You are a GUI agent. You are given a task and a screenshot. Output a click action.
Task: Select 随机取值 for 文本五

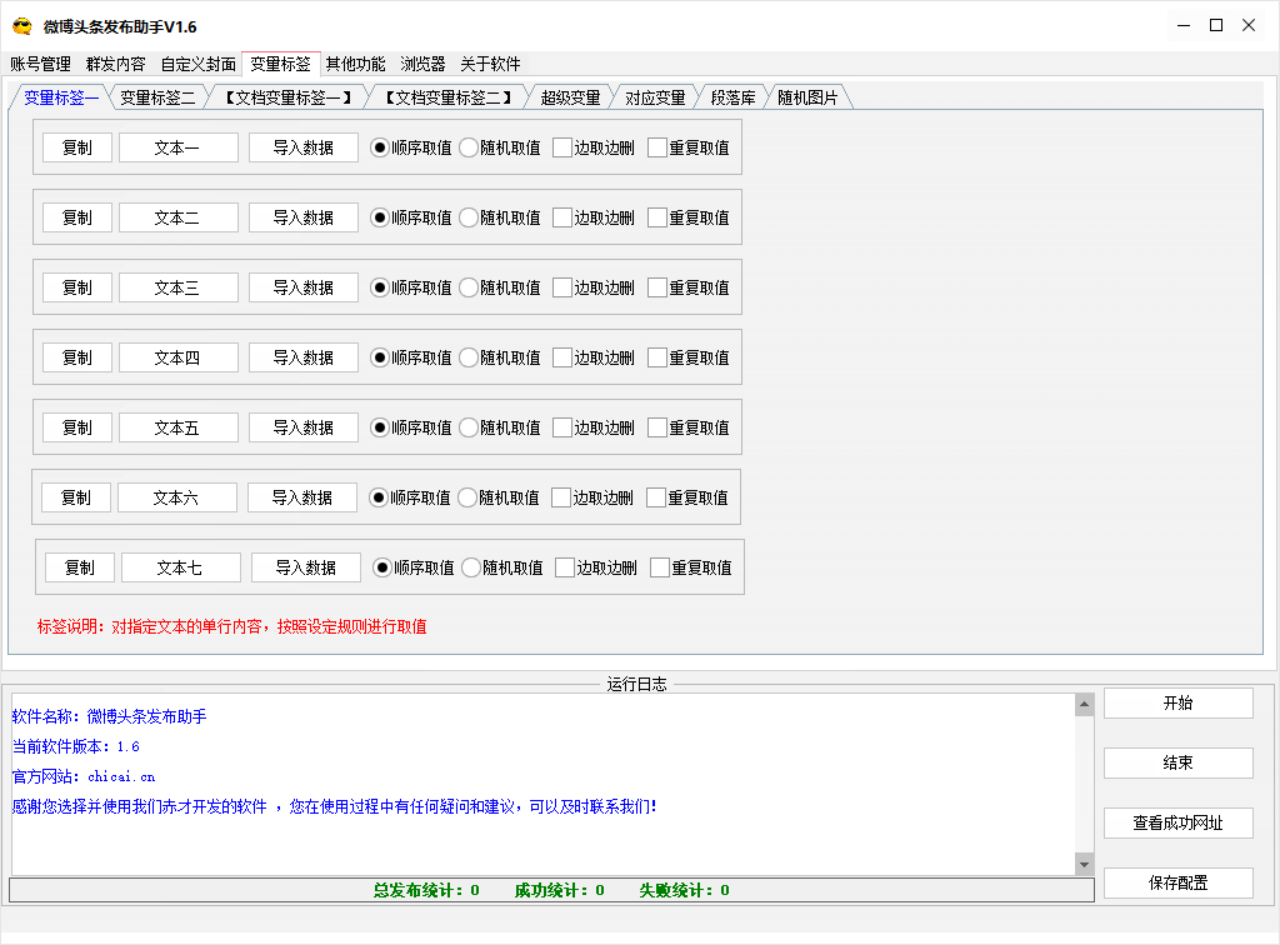499,427
